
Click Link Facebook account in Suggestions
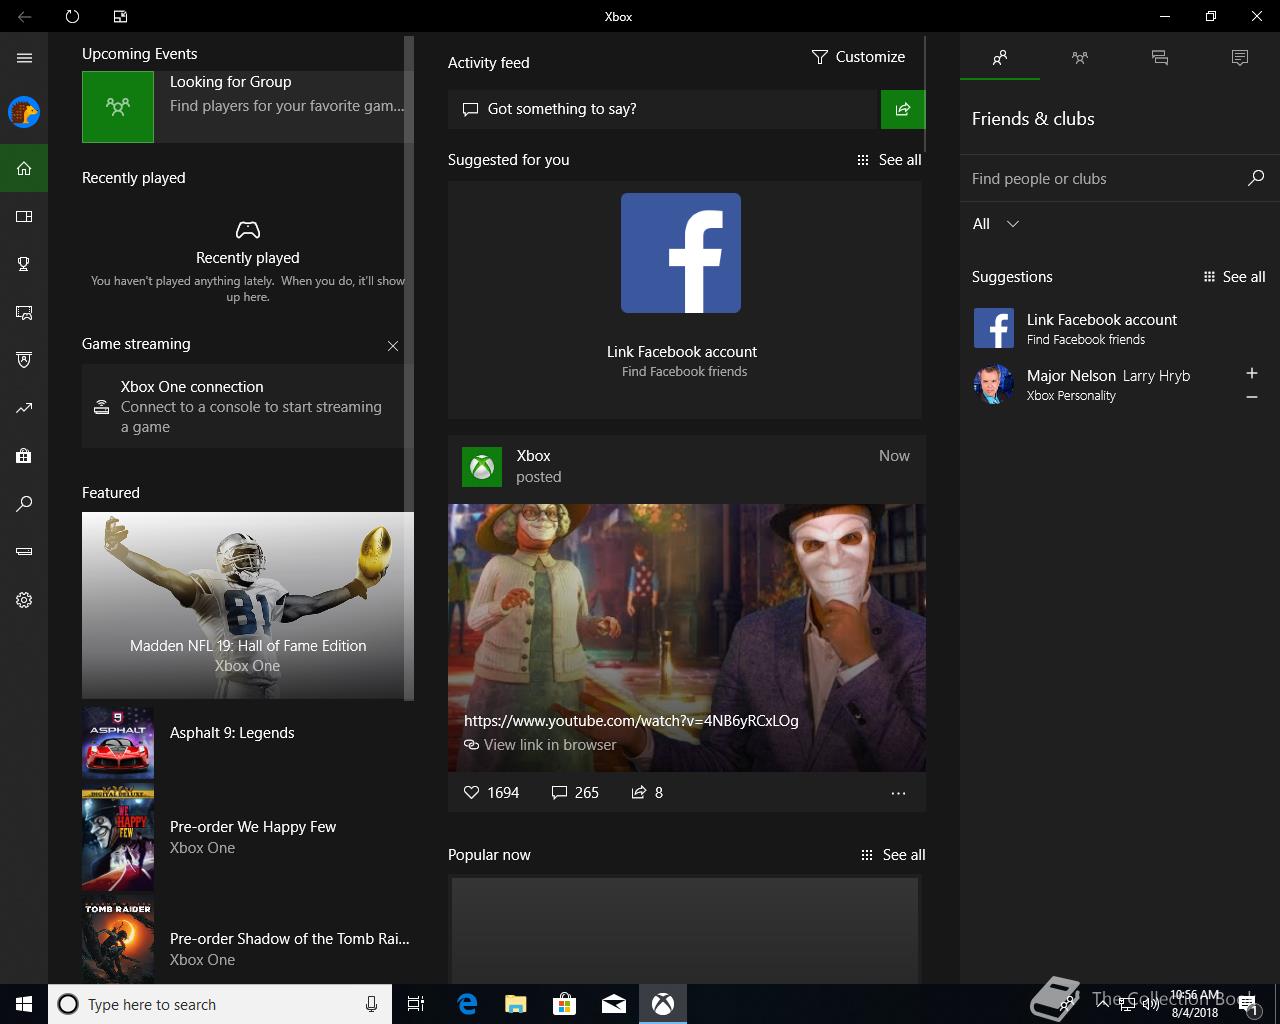click(x=1120, y=328)
